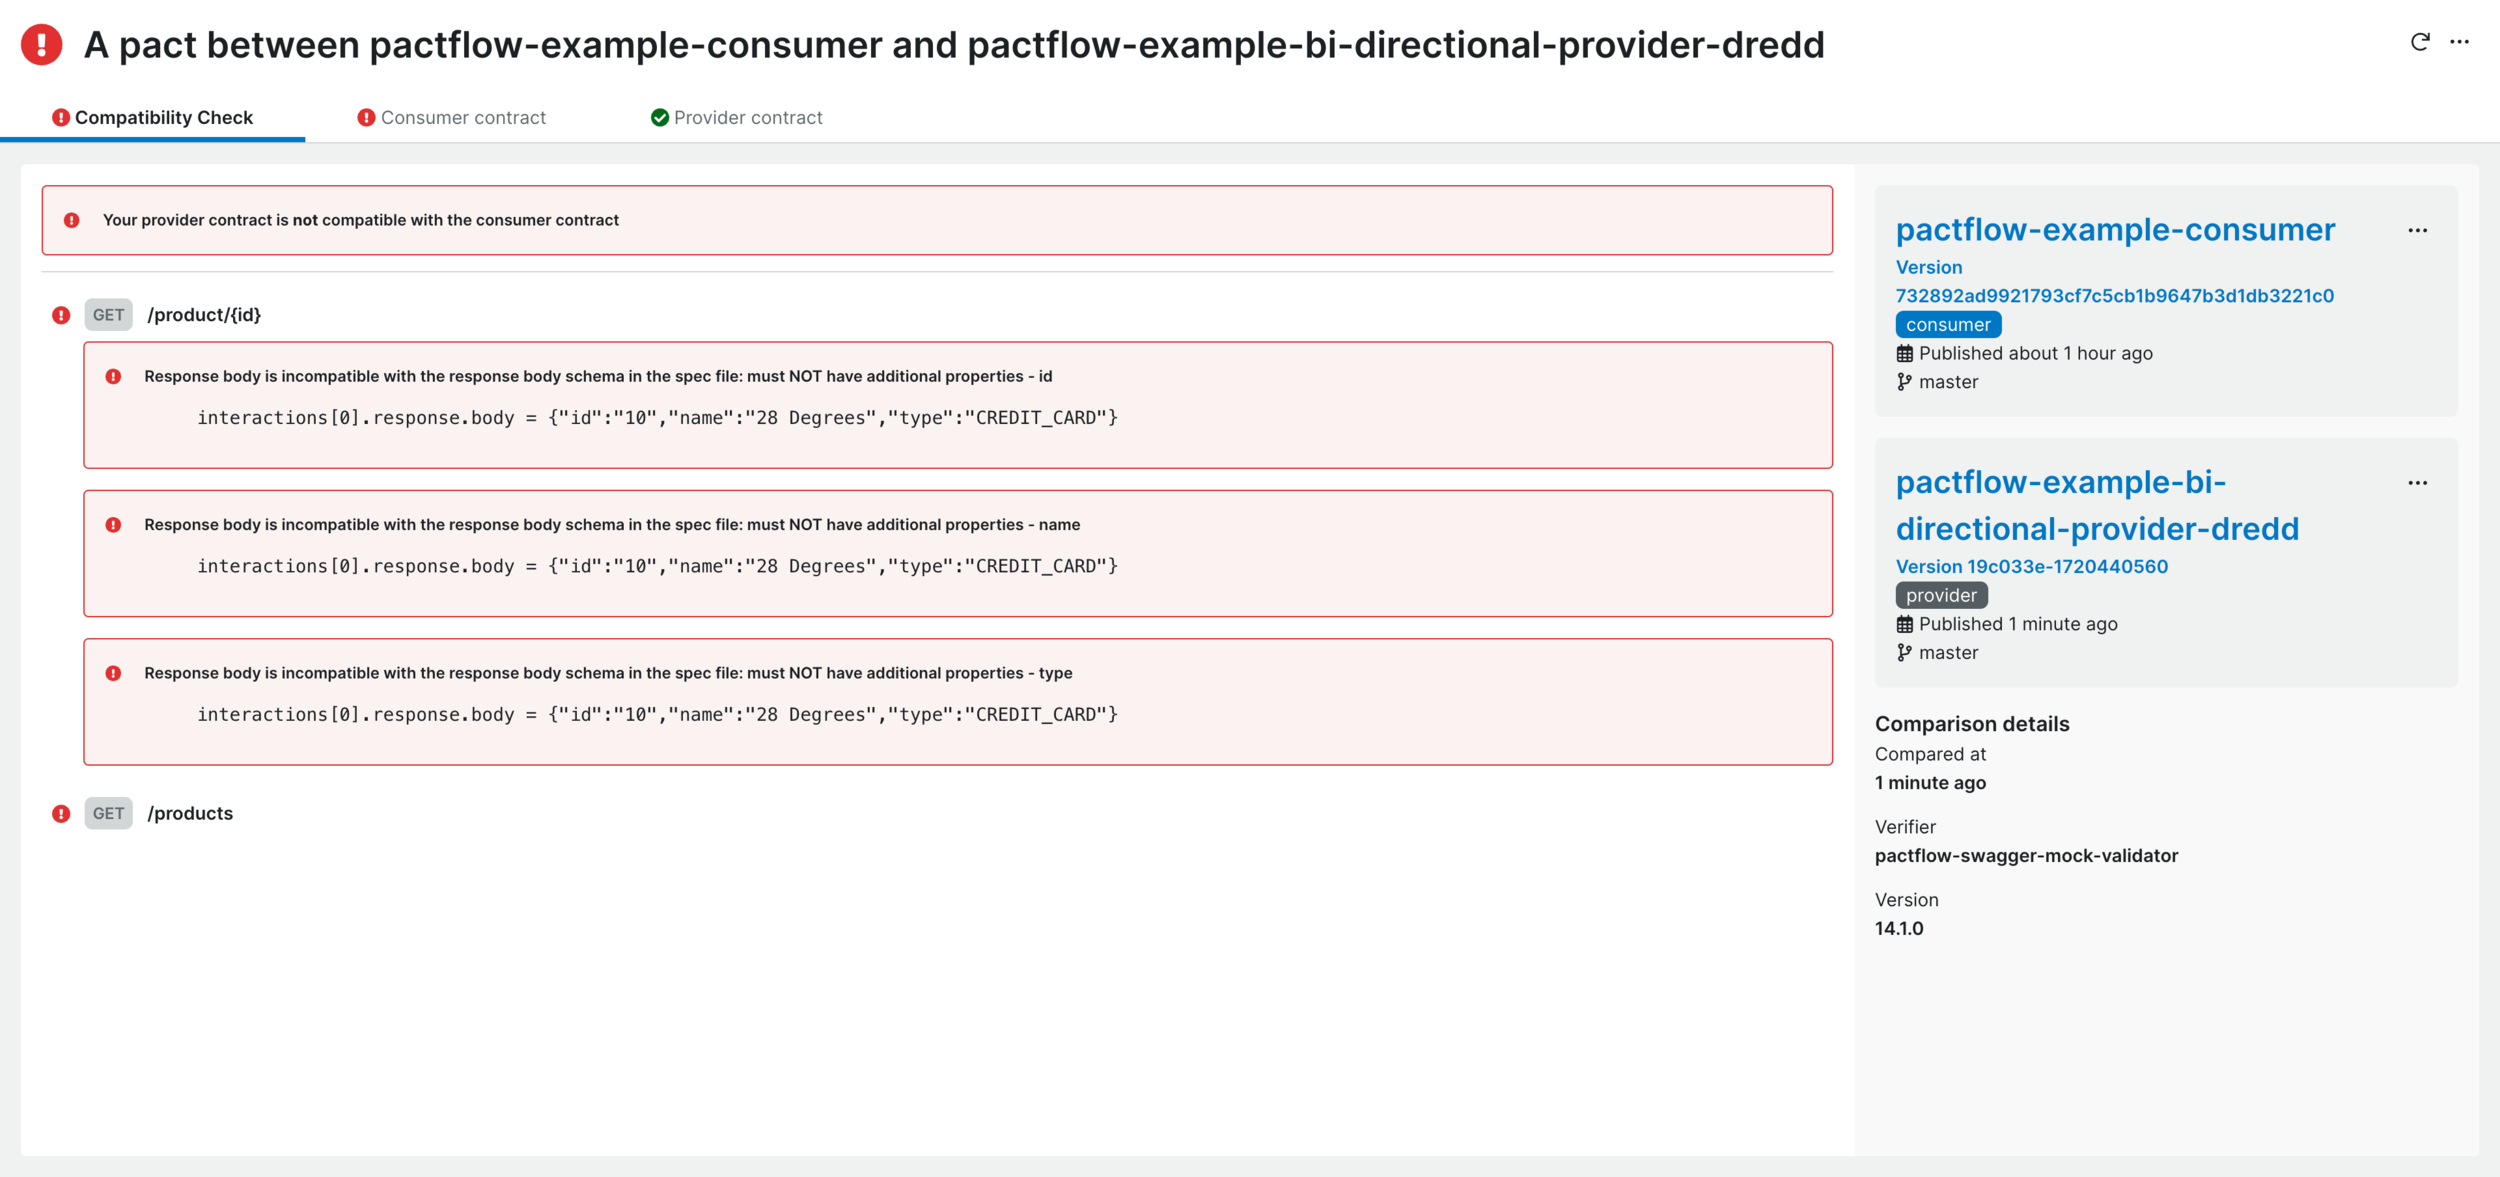Image resolution: width=2500 pixels, height=1177 pixels.
Task: Scroll down to view more compatibility errors
Action: point(190,813)
